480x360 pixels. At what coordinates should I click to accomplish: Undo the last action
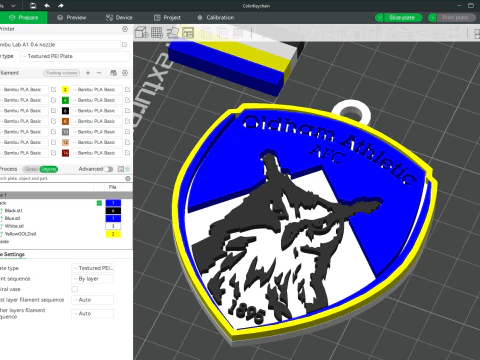pyautogui.click(x=47, y=6)
